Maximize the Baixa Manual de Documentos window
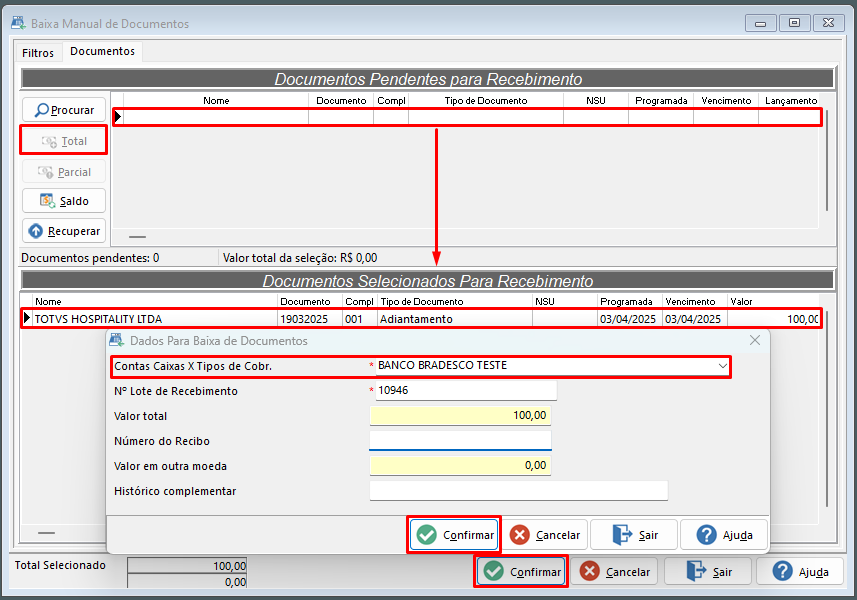 click(794, 23)
